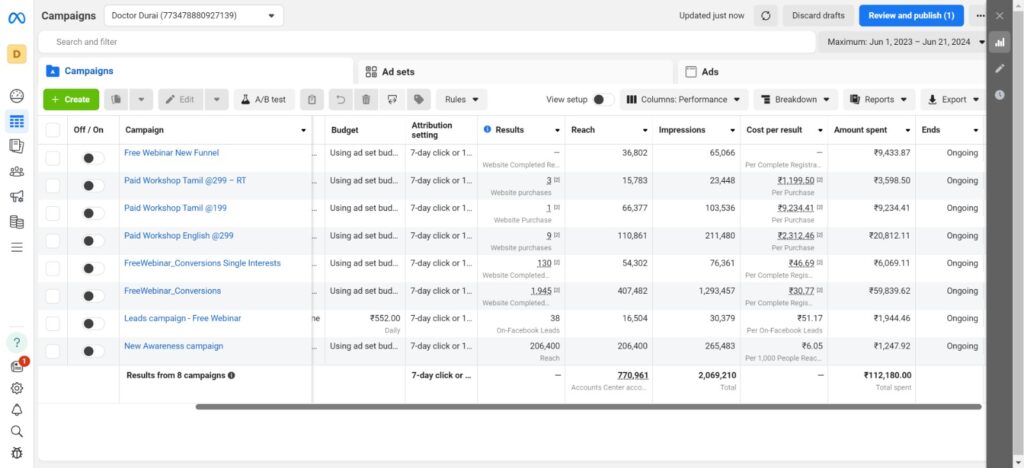Open the charts icon in right panel
Screen dimensions: 1024x468
1000,43
